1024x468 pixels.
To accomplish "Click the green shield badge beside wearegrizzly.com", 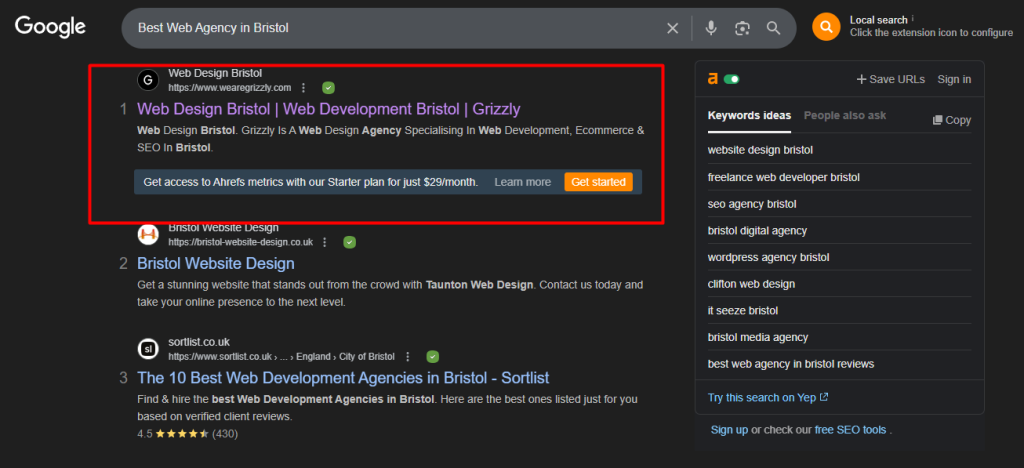I will point(328,88).
